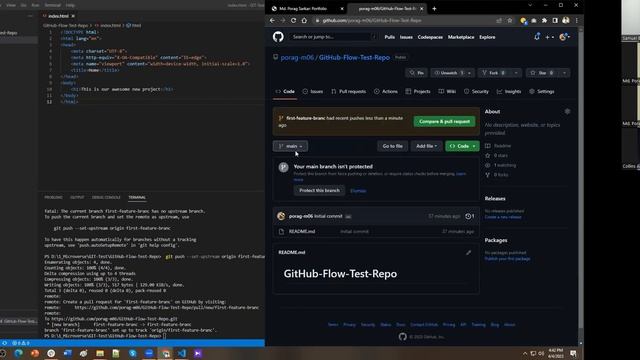Pin the repository with the Pin button

[416, 73]
